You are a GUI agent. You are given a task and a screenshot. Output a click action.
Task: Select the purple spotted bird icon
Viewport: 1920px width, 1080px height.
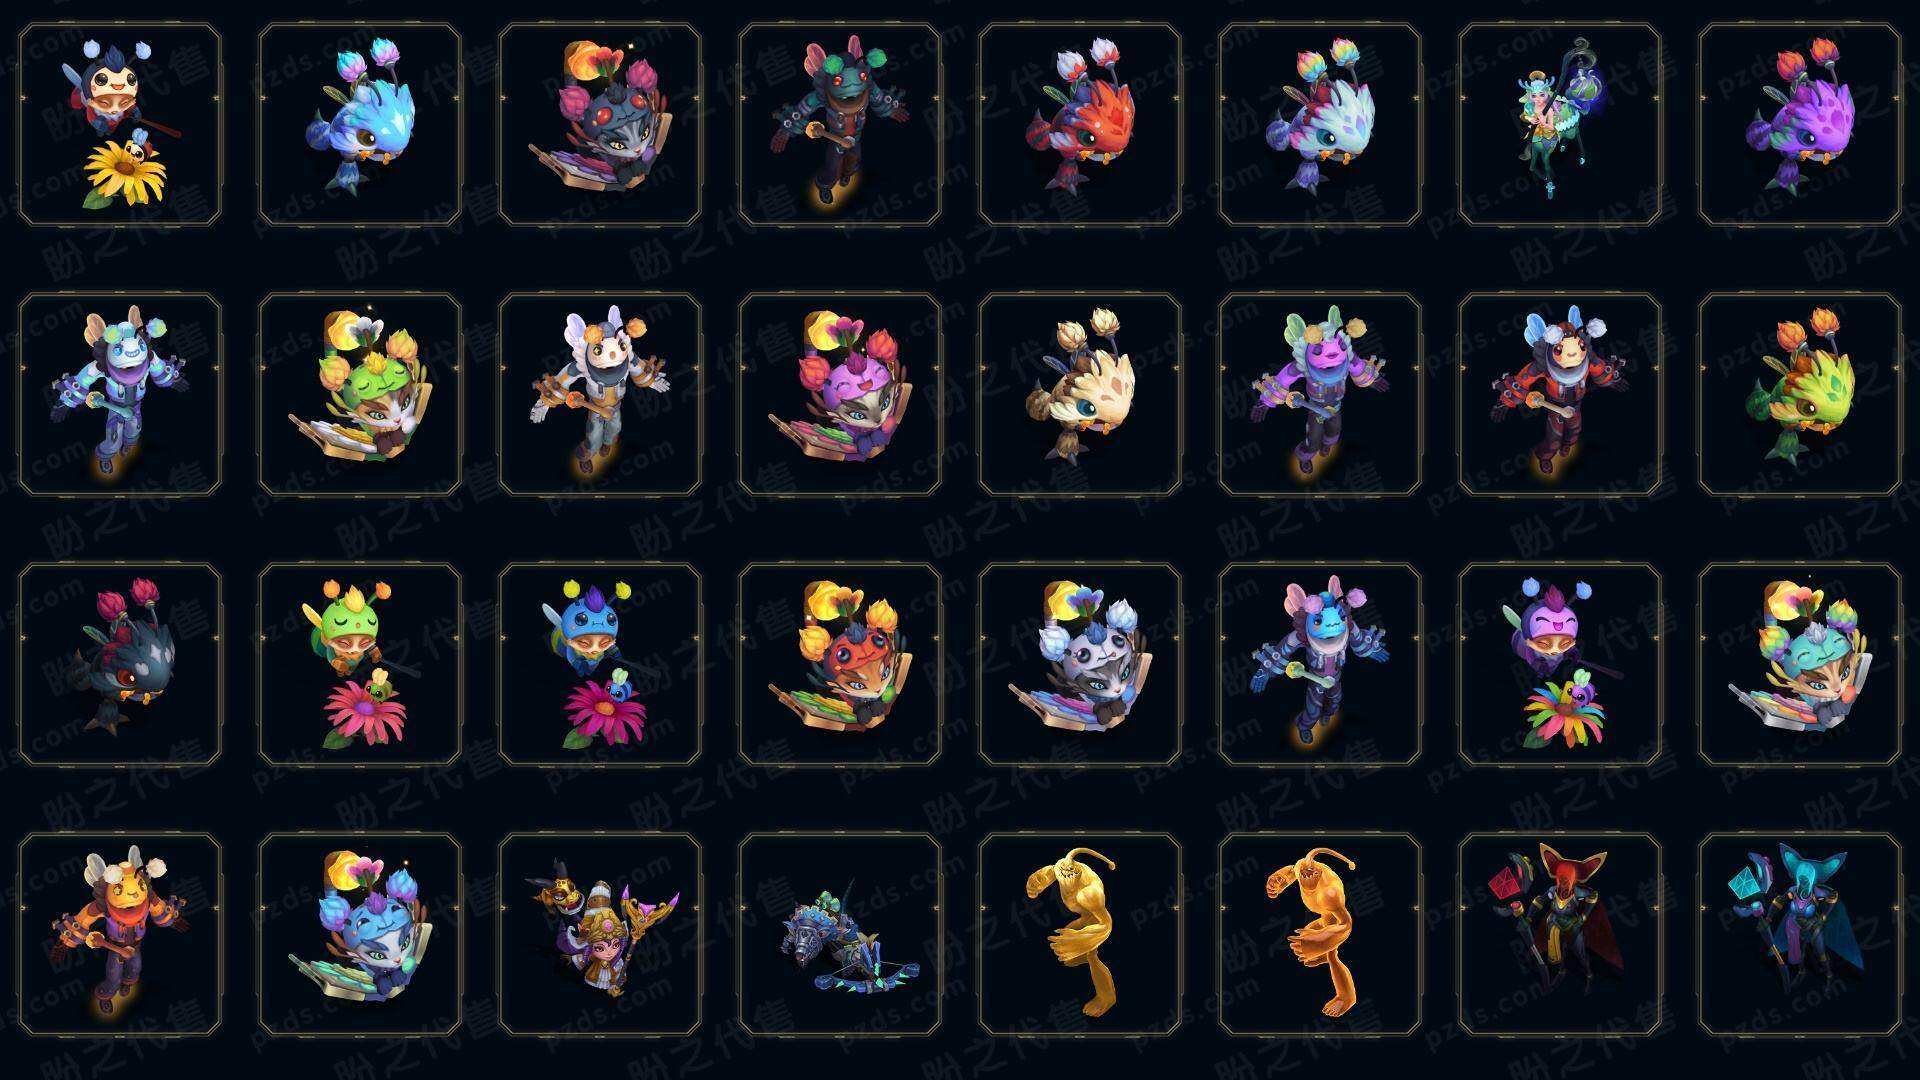coord(1800,125)
